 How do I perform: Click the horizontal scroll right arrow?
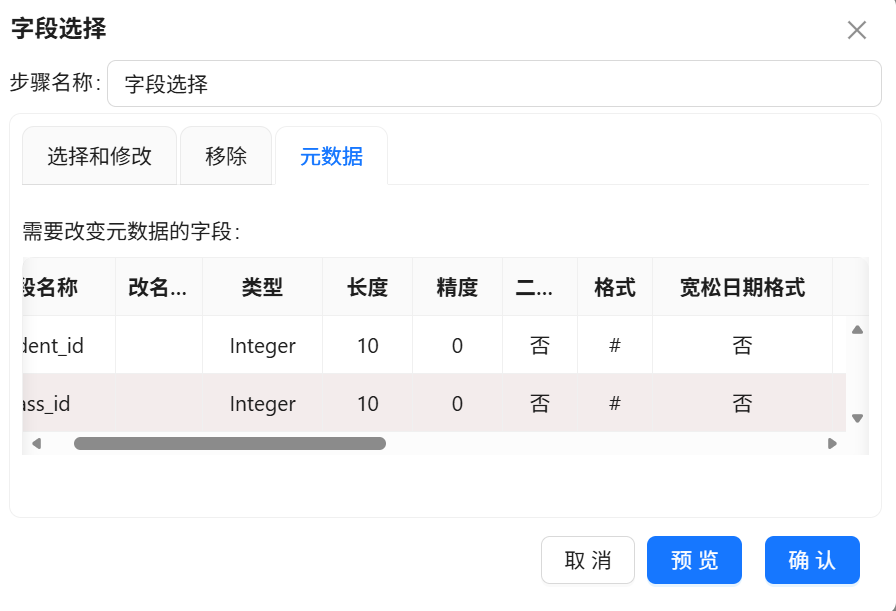pos(832,444)
